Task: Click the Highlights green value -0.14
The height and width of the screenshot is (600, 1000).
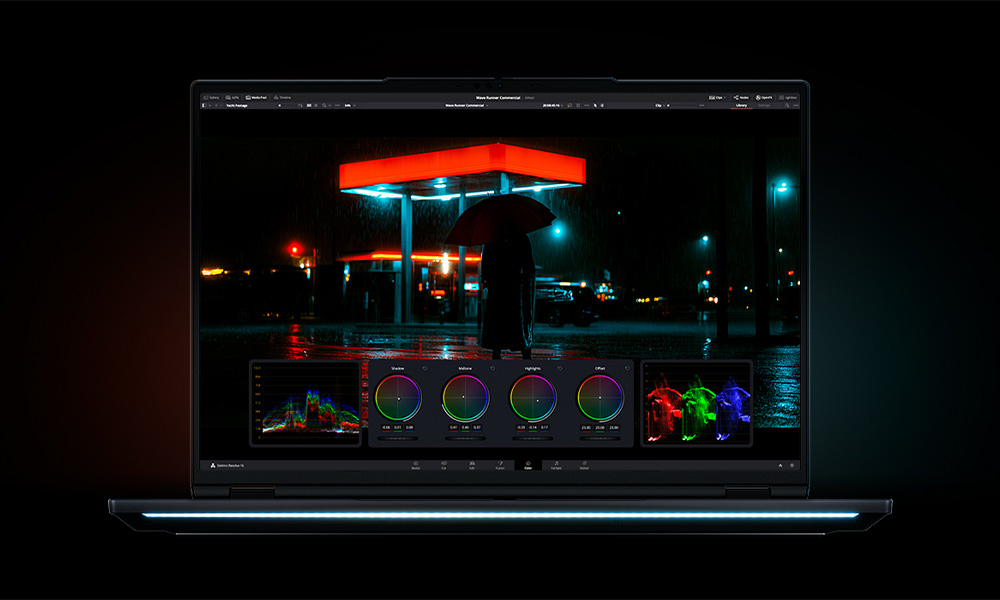Action: point(533,427)
